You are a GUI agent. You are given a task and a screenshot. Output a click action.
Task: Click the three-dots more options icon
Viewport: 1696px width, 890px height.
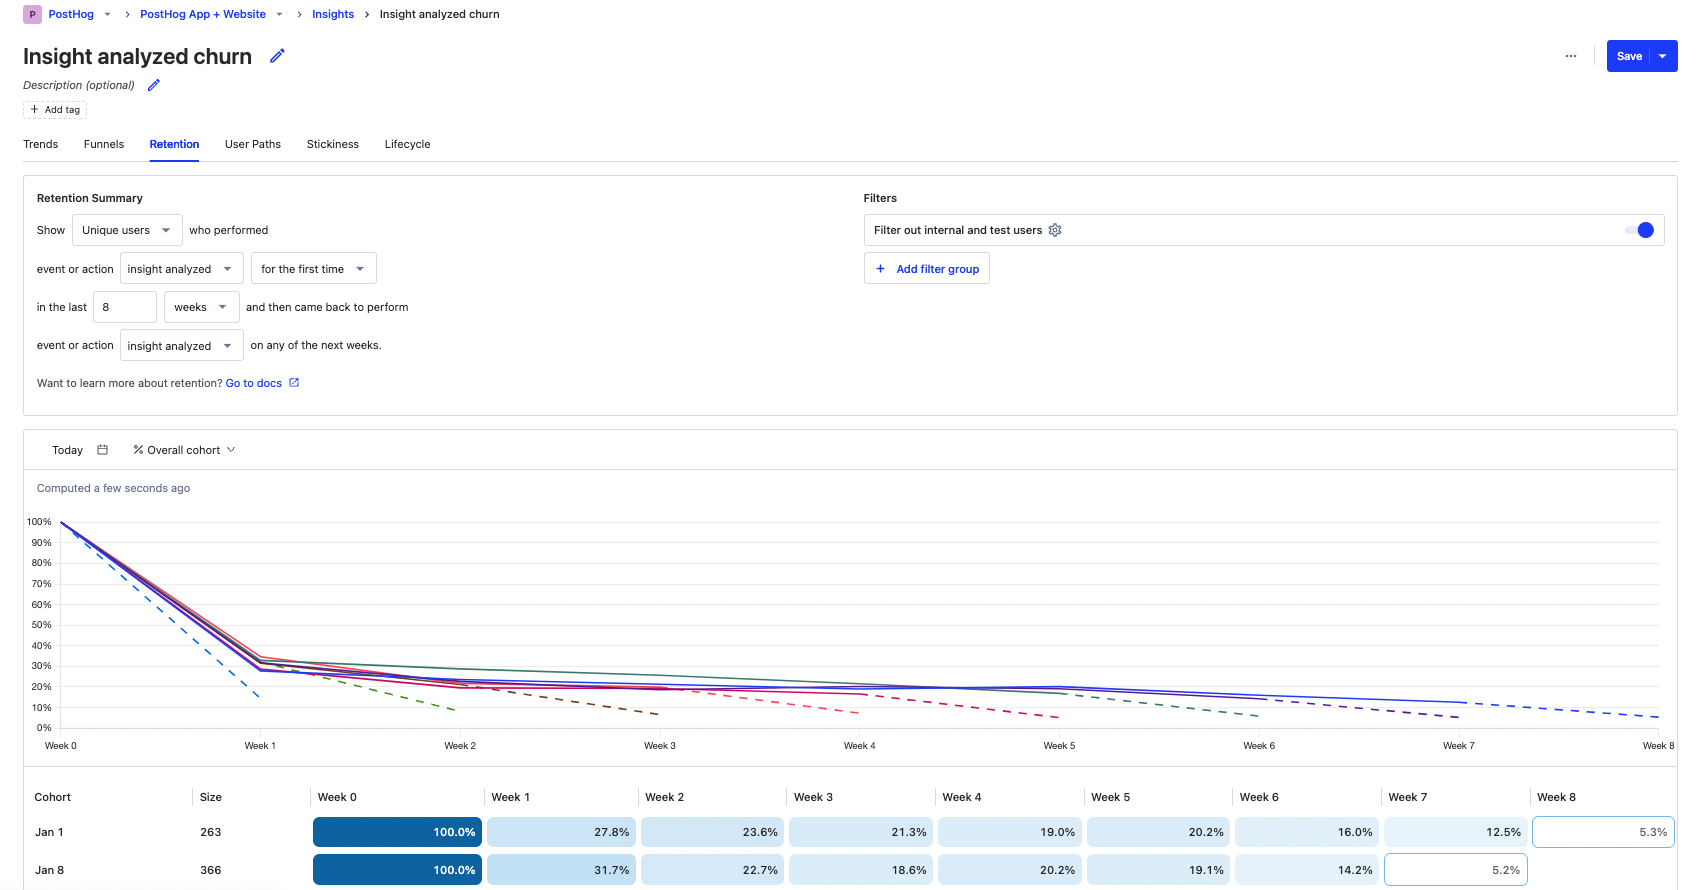[1571, 56]
